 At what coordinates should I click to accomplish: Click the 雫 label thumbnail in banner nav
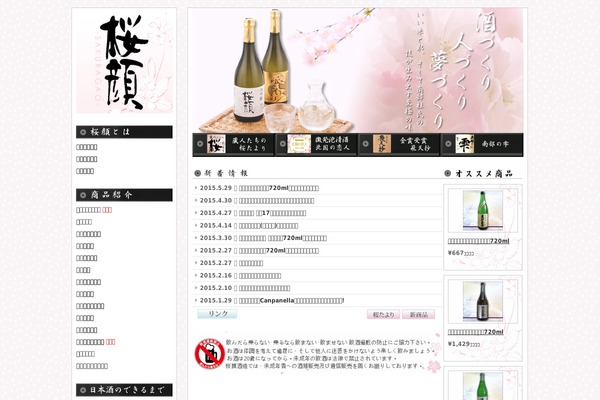pyautogui.click(x=465, y=144)
